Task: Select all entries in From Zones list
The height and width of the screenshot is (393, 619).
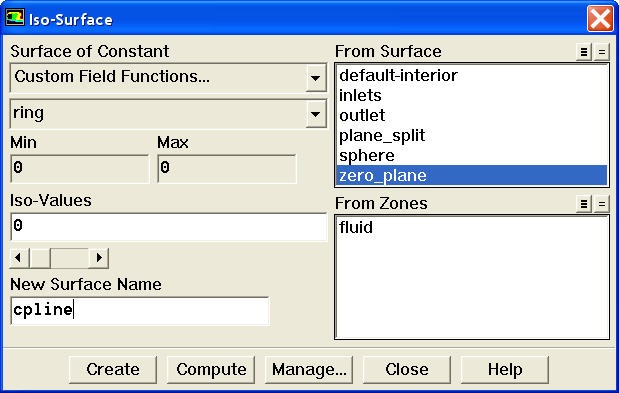Action: (583, 204)
